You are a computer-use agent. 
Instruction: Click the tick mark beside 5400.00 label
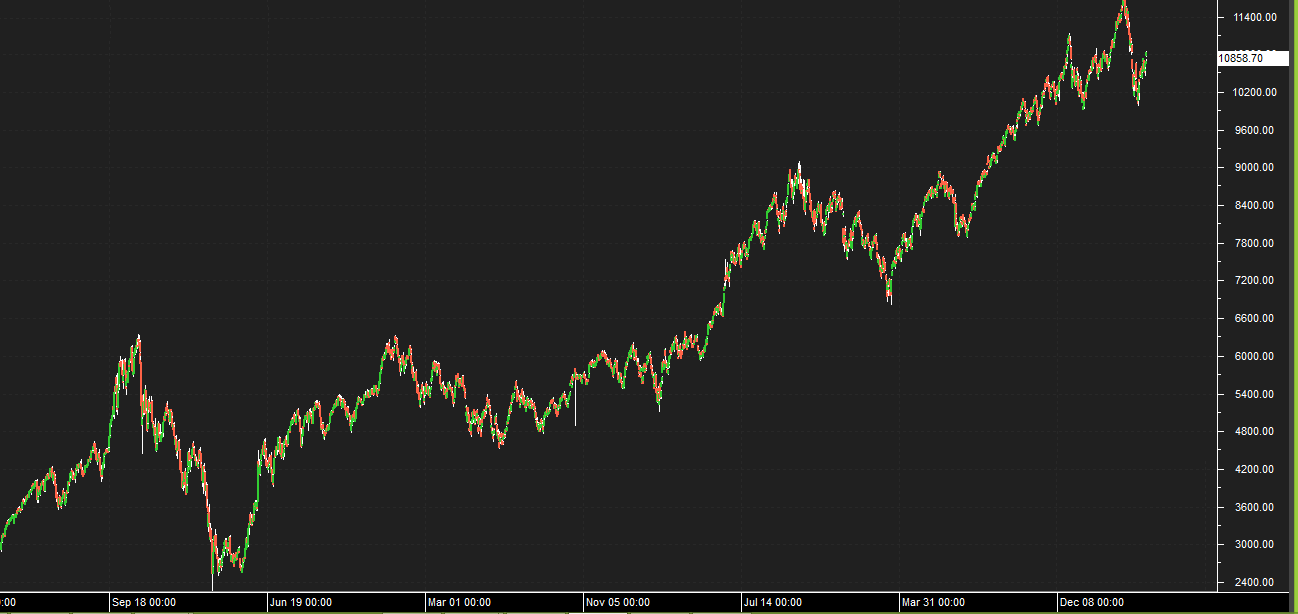point(1223,393)
